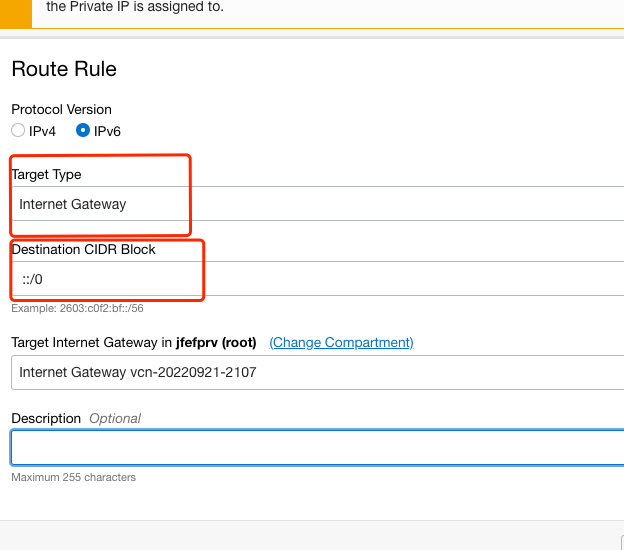The width and height of the screenshot is (624, 550).
Task: Select the IPv4 radio button
Action: [x=18, y=131]
